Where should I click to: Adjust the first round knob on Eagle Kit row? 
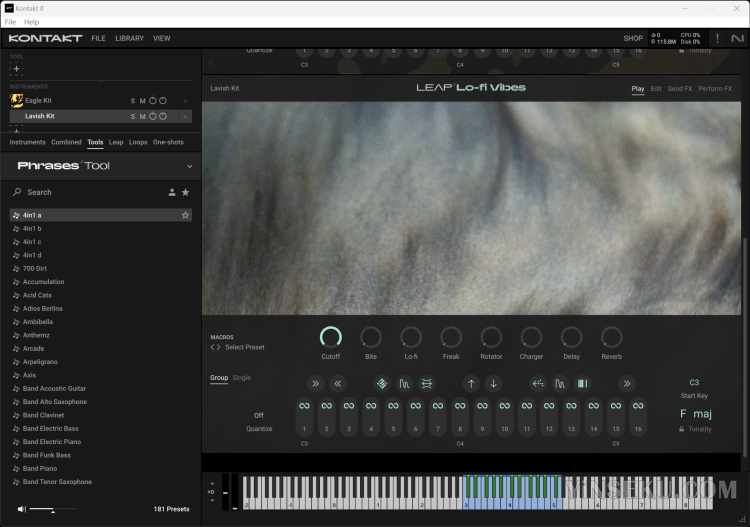(153, 101)
